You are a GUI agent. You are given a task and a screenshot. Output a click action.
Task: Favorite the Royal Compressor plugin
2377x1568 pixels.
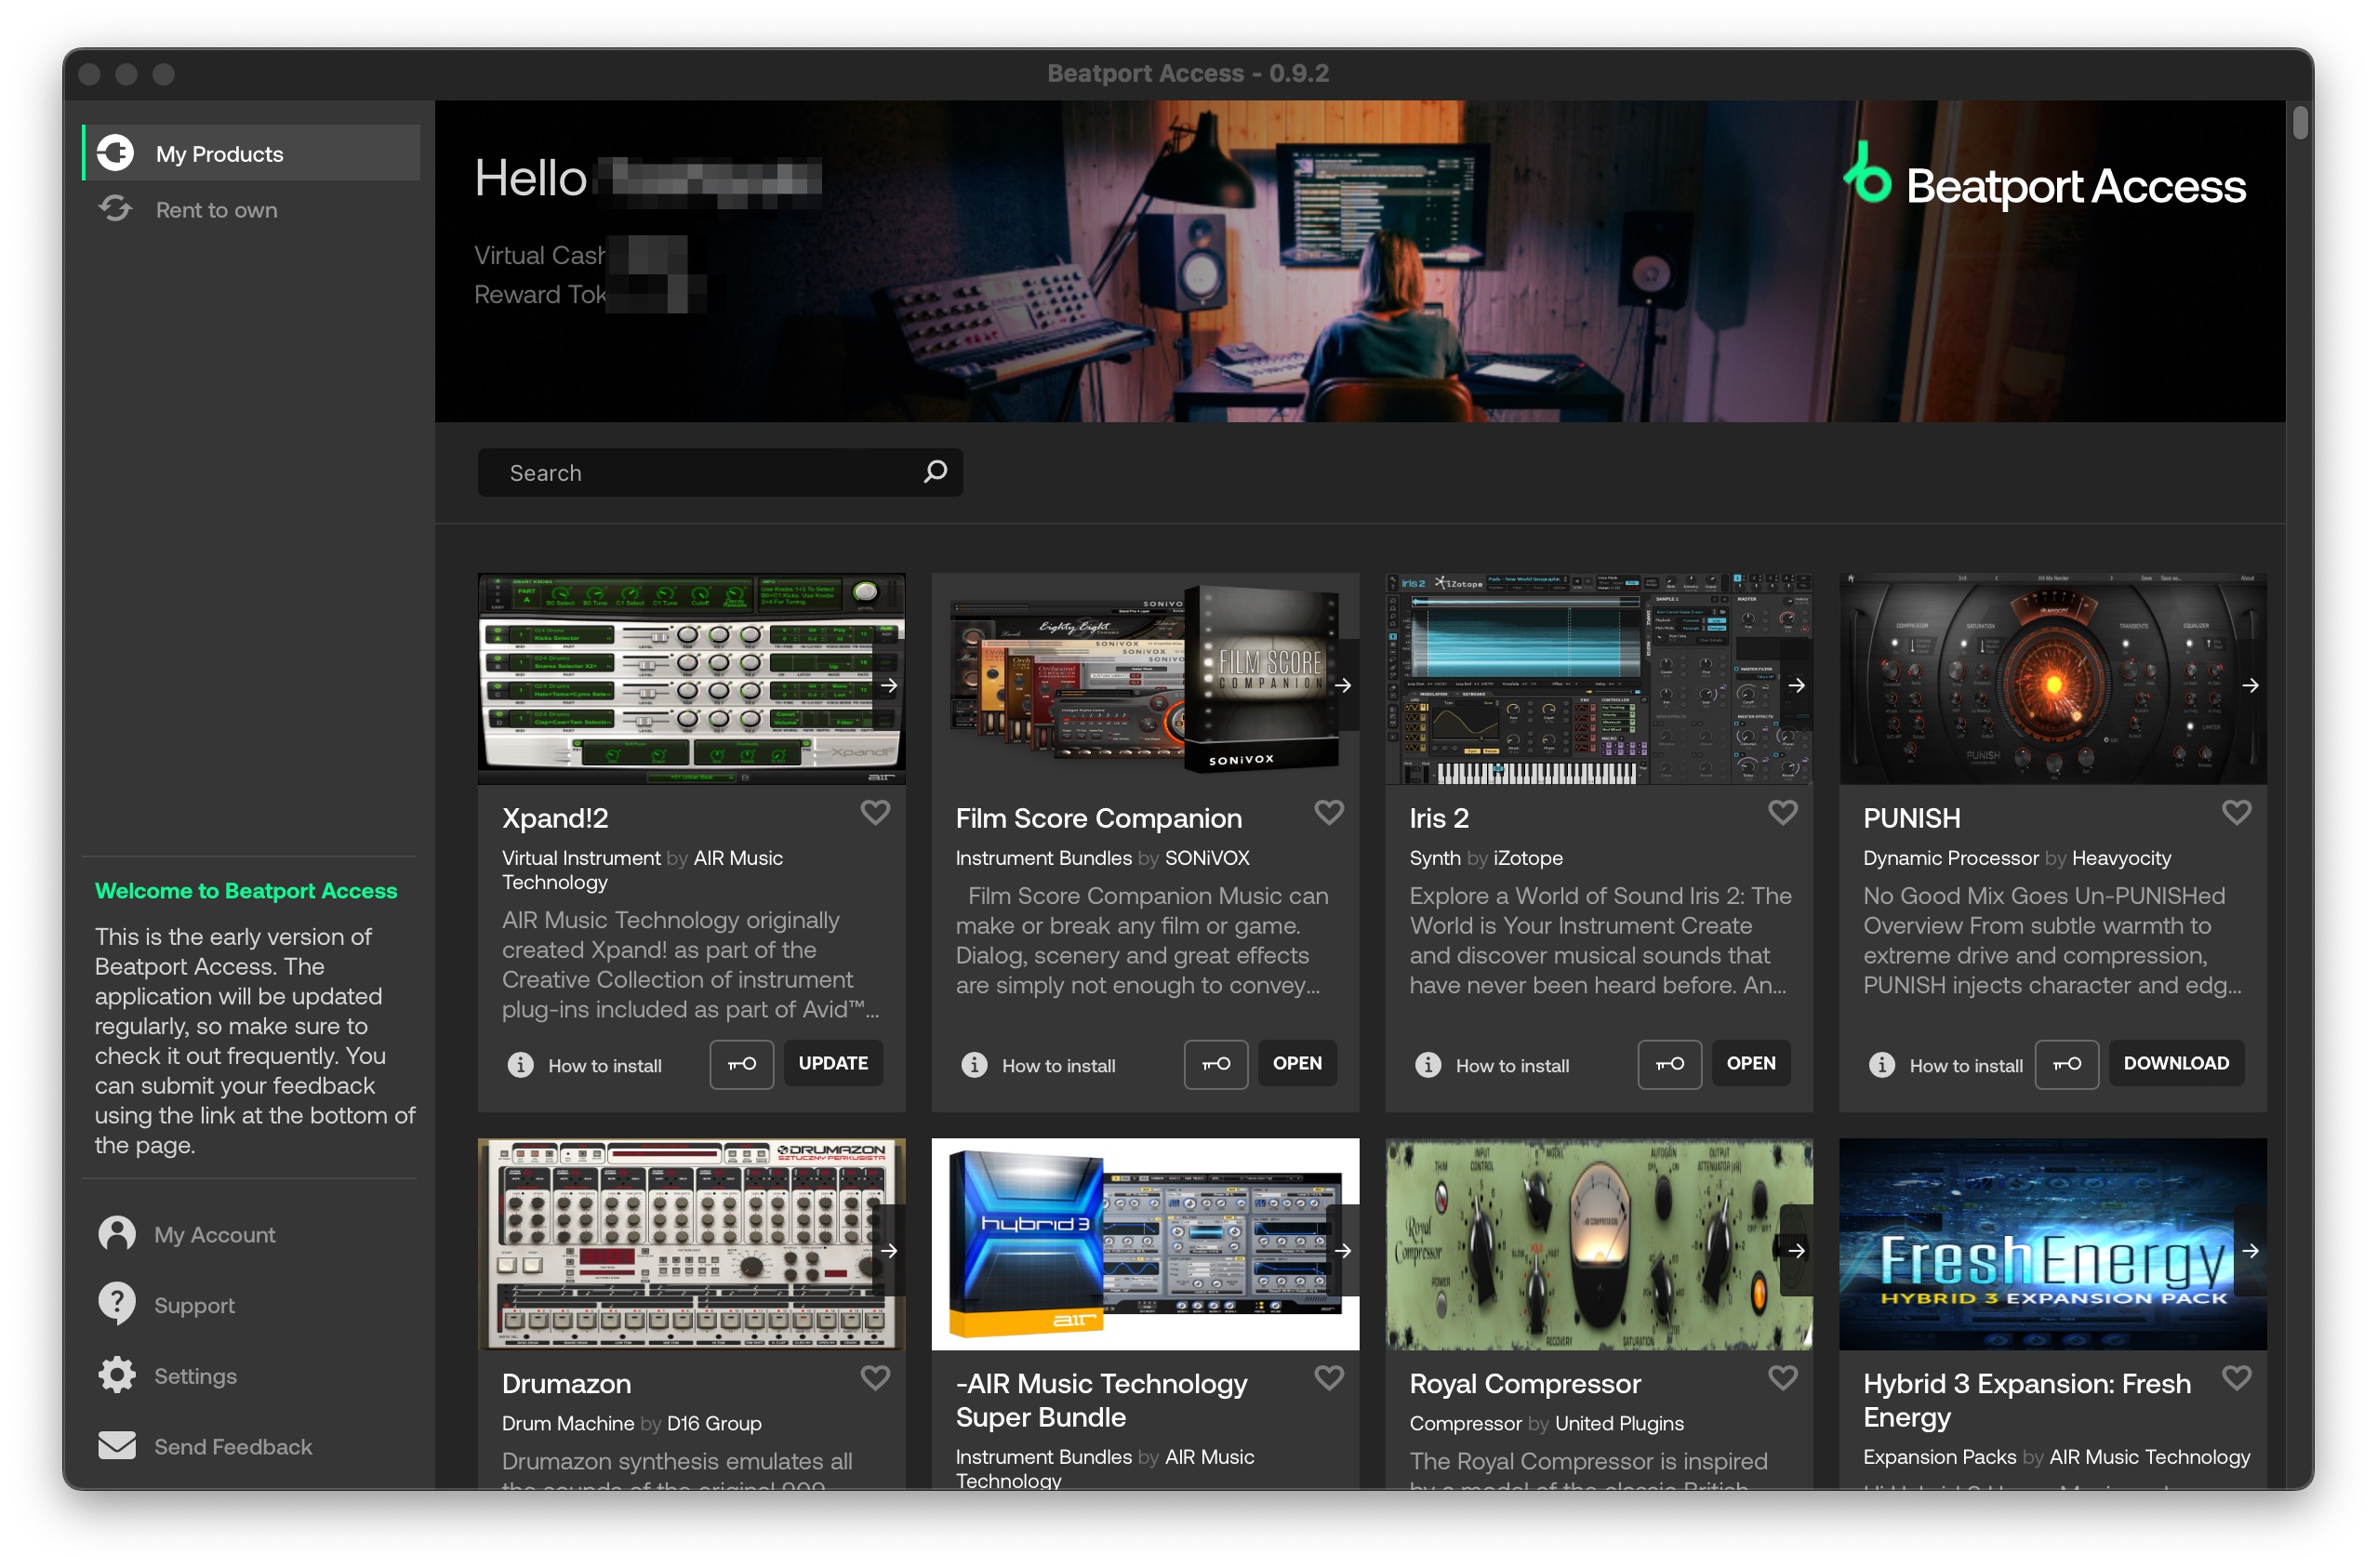point(1781,1378)
